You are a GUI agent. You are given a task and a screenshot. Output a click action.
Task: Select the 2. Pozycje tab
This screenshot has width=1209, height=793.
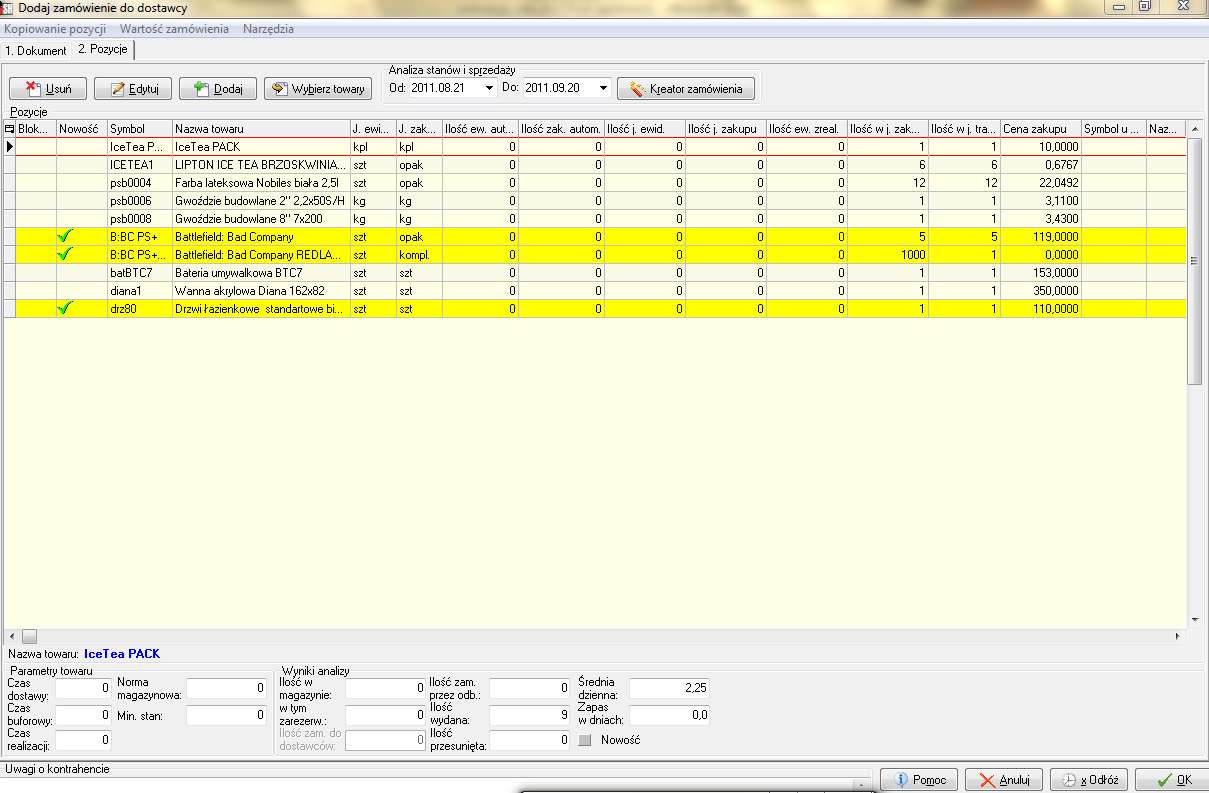(x=102, y=49)
